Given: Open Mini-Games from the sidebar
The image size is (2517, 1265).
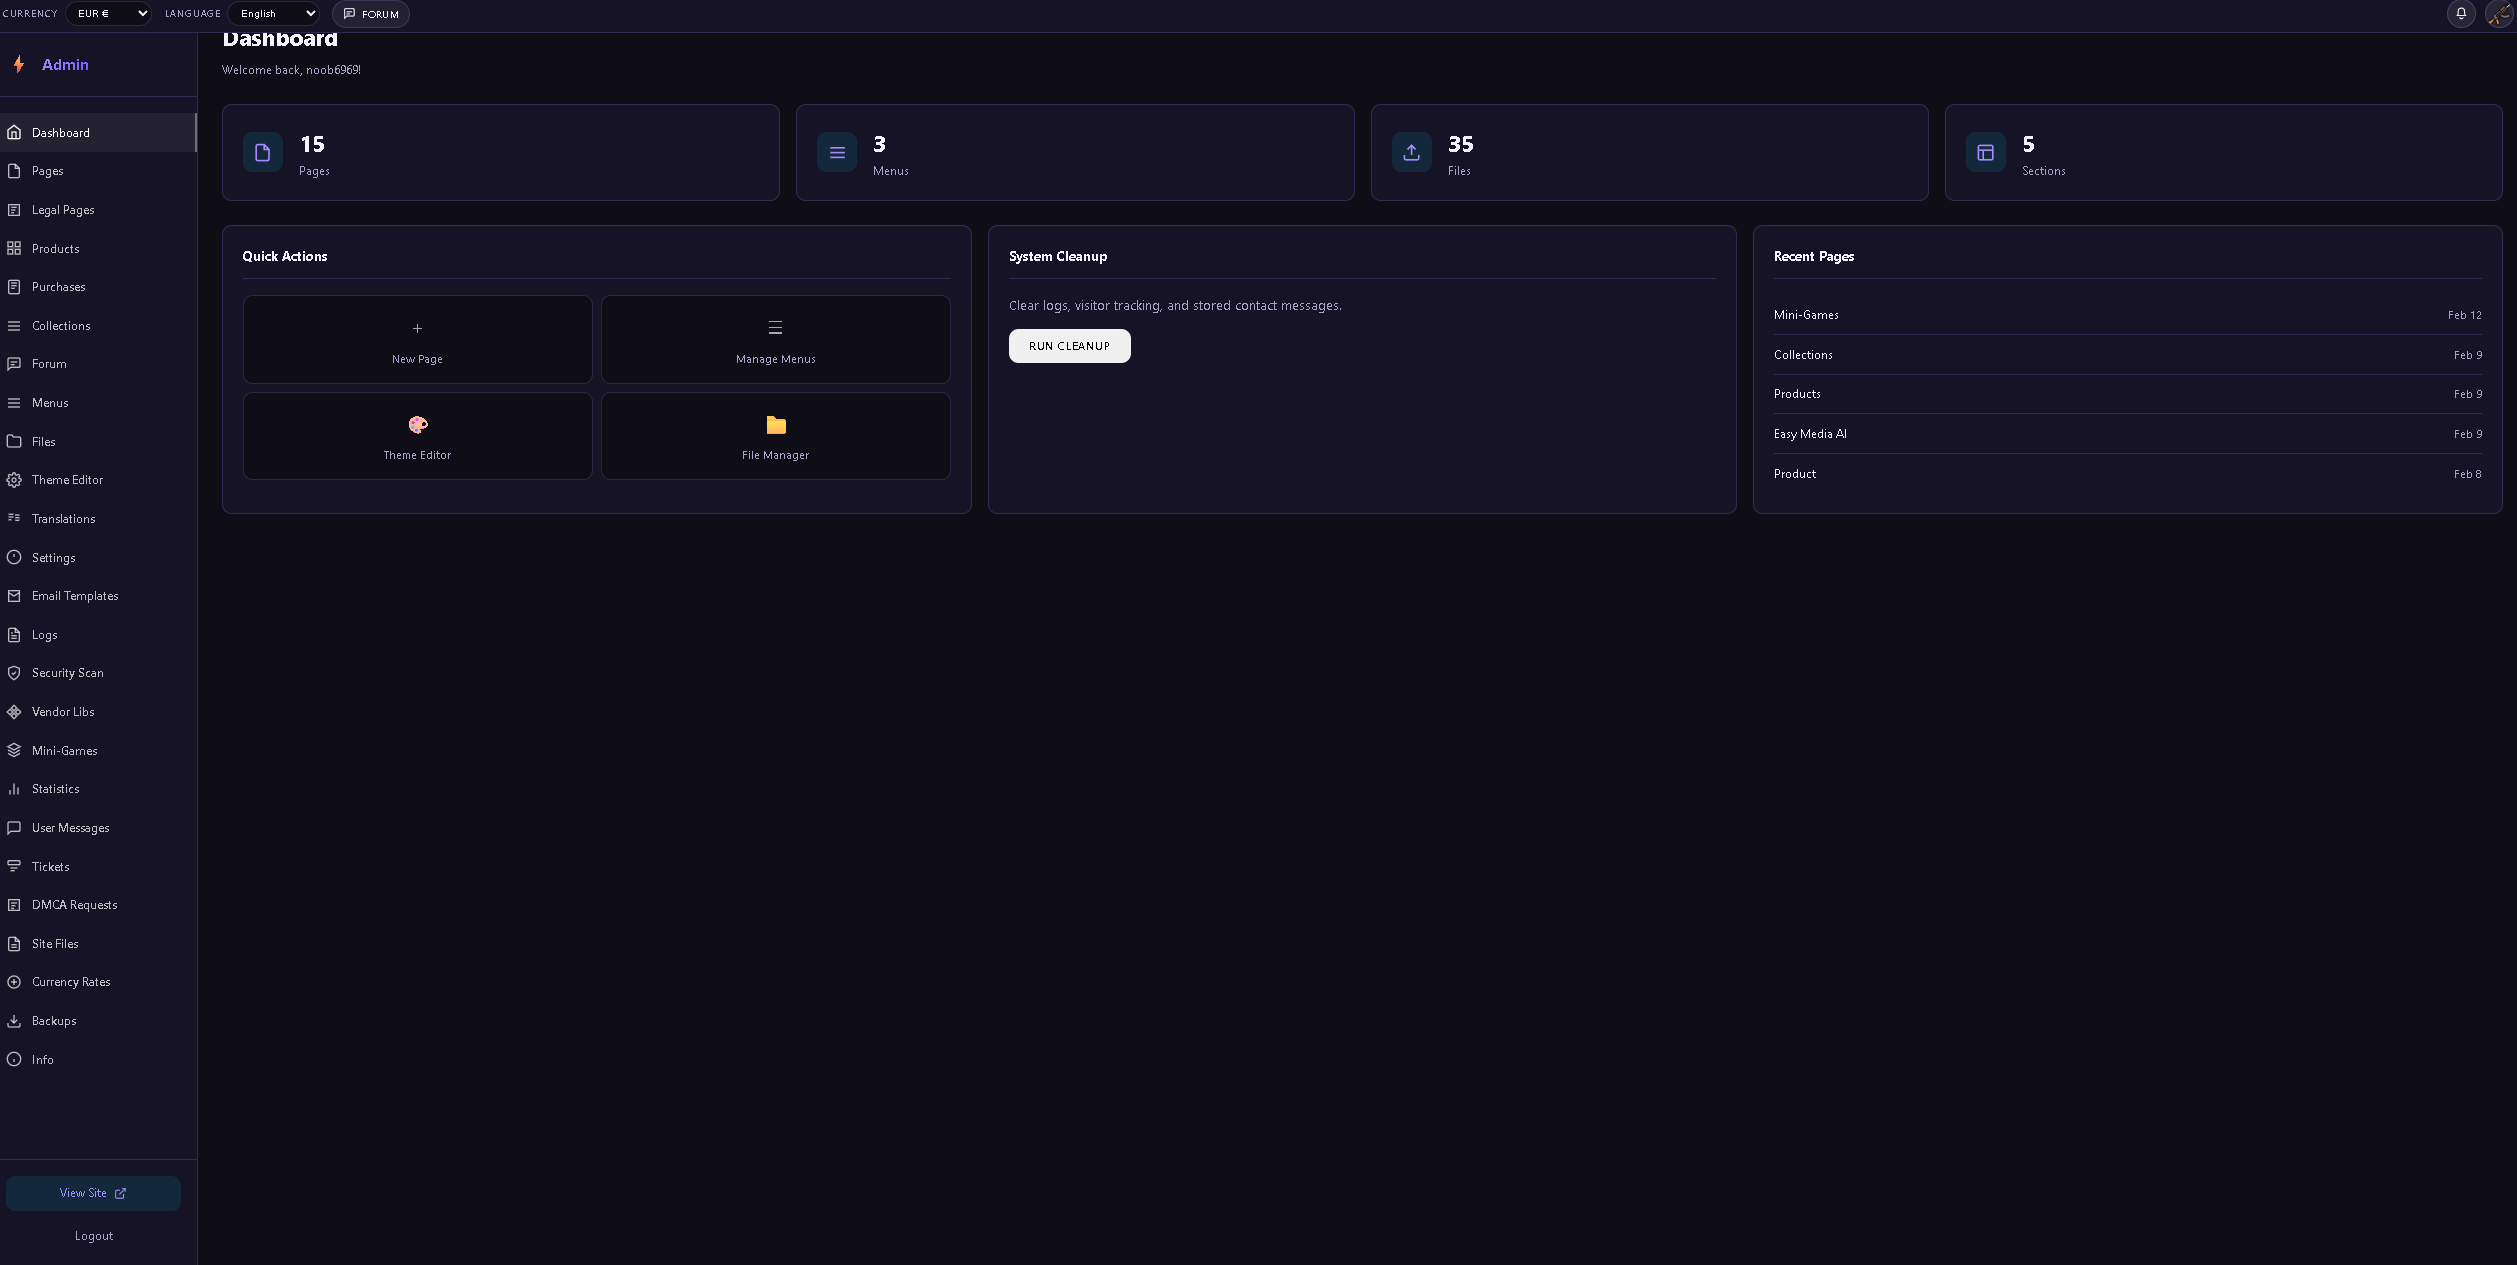Looking at the screenshot, I should pos(64,750).
